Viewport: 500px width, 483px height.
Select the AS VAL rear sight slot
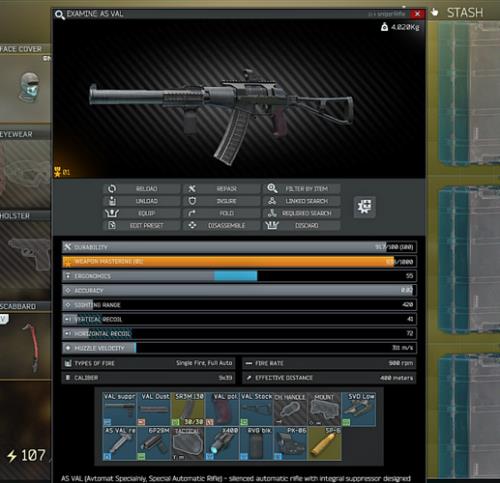click(x=119, y=444)
